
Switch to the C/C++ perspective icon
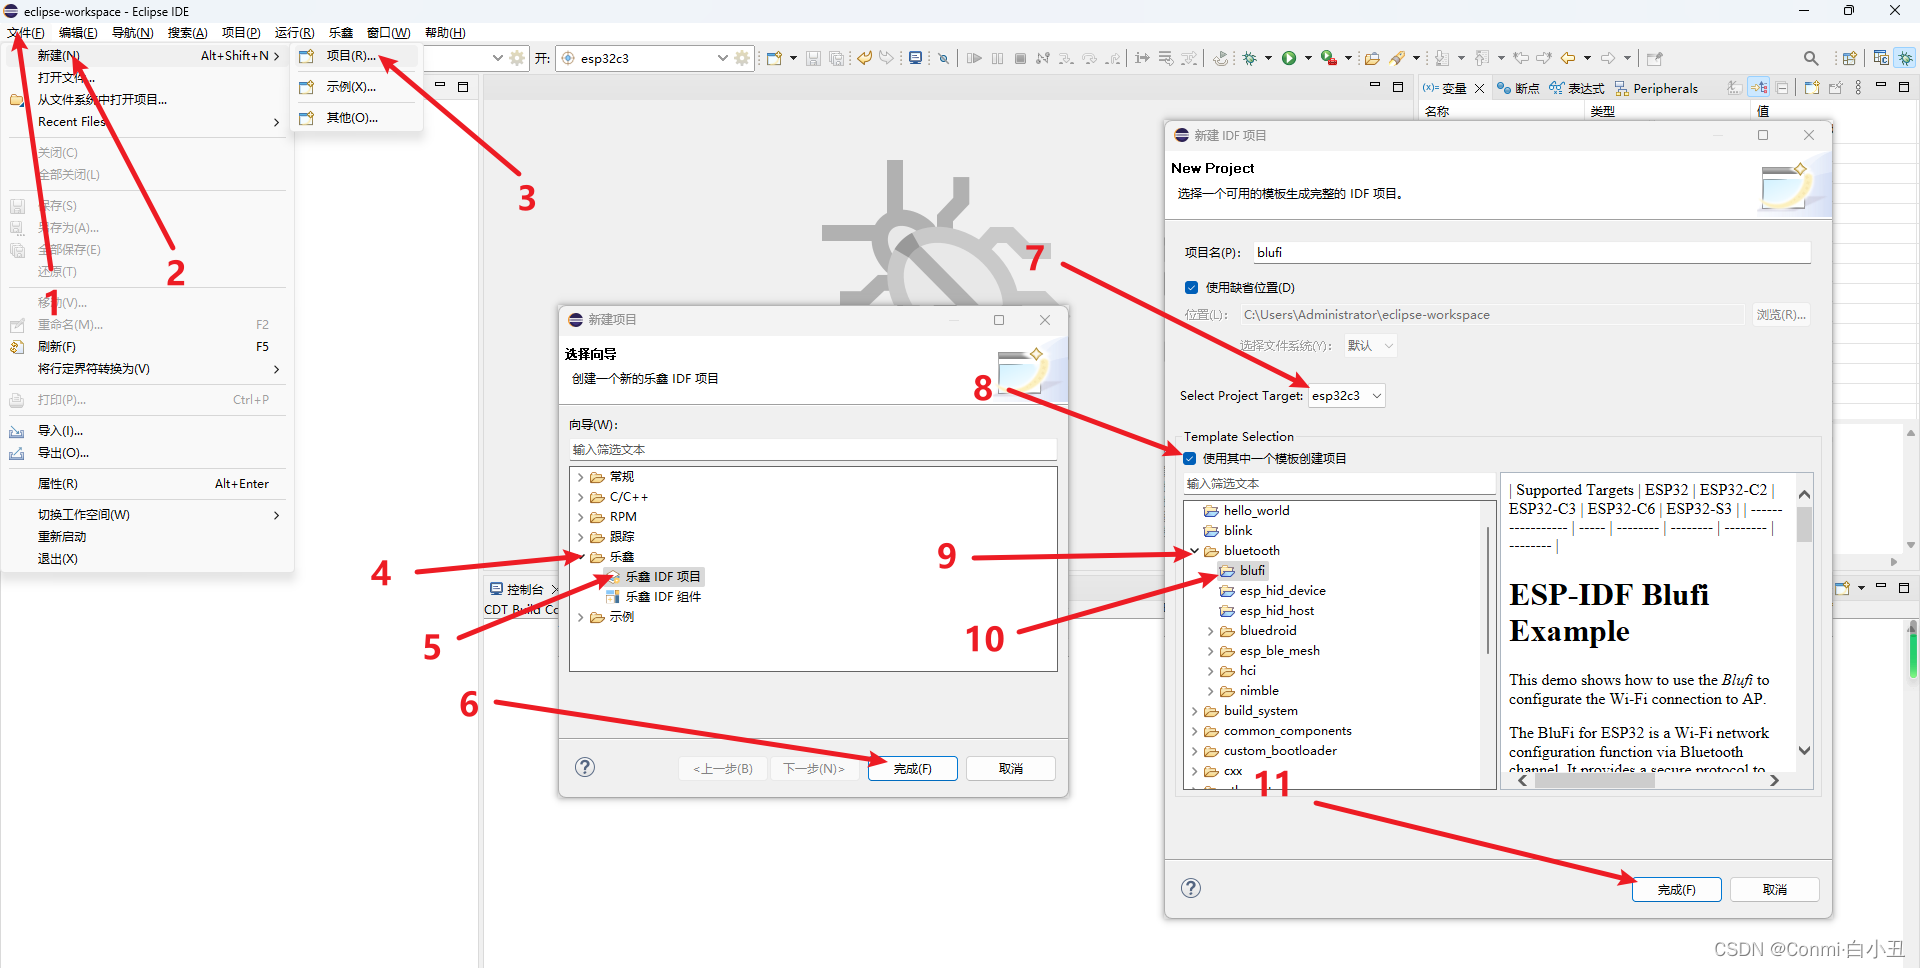tap(1881, 58)
